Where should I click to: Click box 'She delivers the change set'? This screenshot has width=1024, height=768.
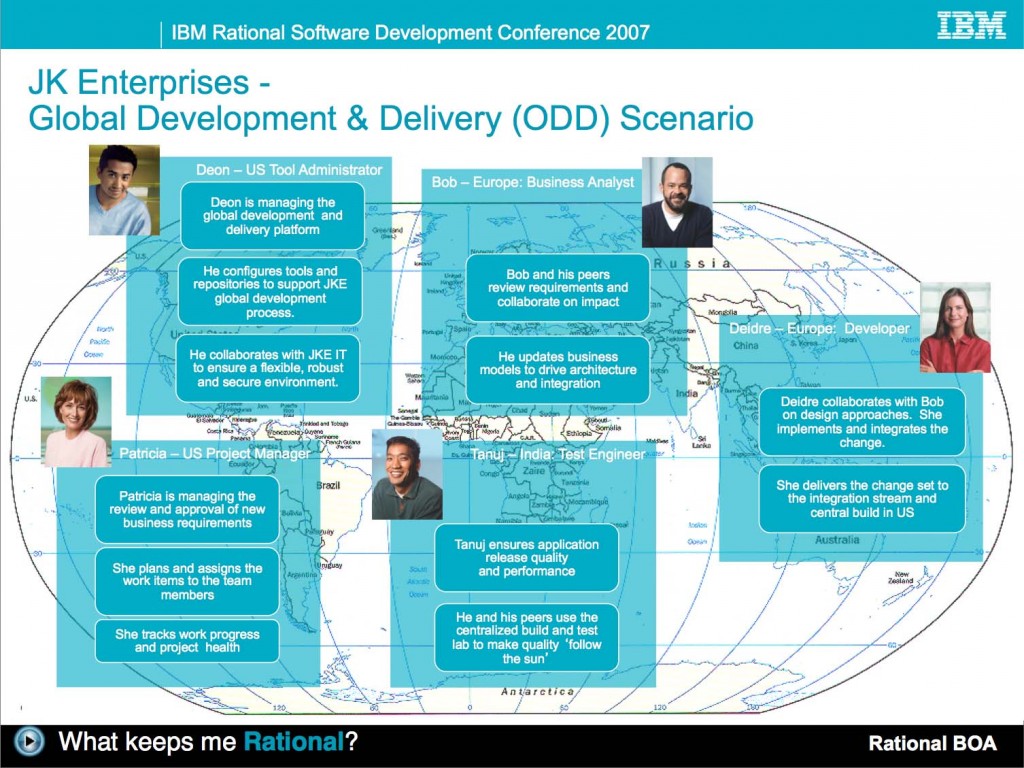pyautogui.click(x=862, y=499)
